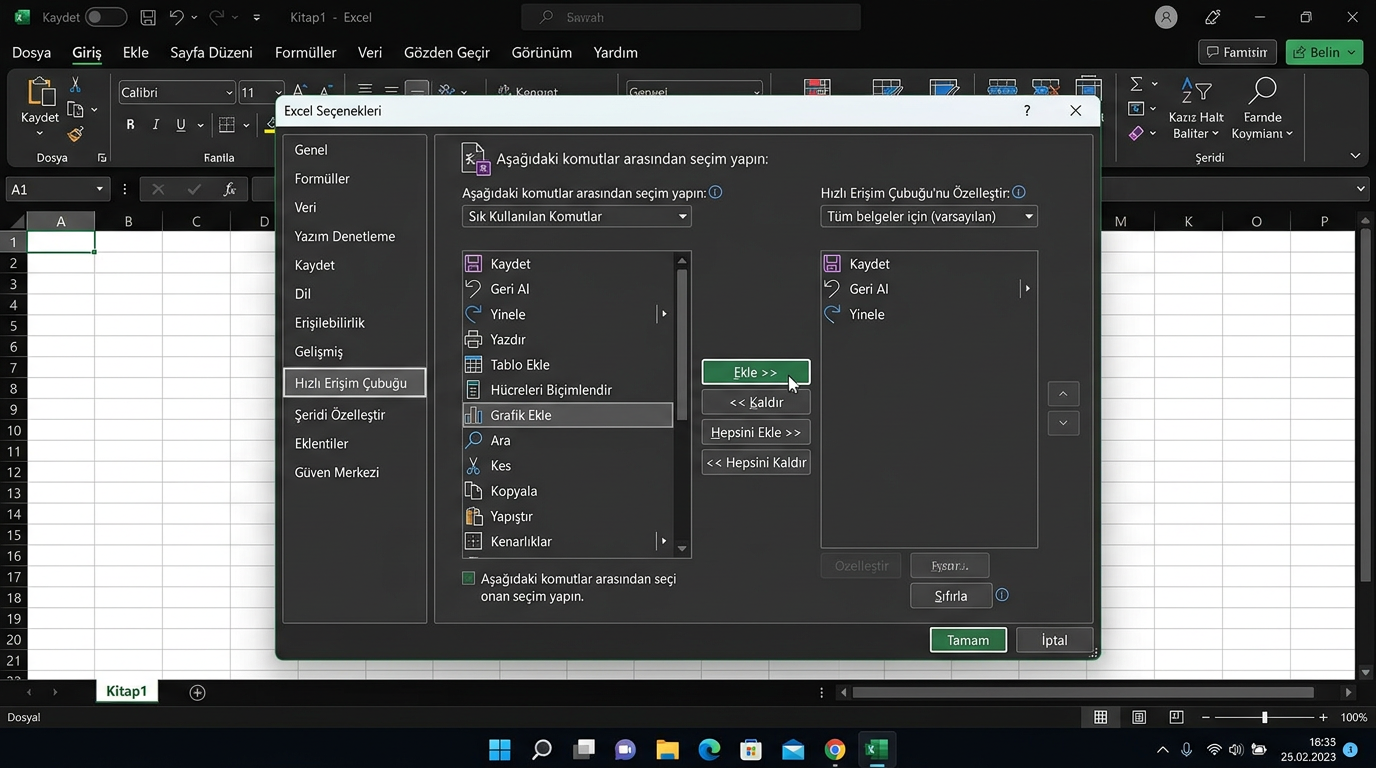Image resolution: width=1376 pixels, height=768 pixels.
Task: Toggle the Kaydet autosave switch
Action: 105,18
